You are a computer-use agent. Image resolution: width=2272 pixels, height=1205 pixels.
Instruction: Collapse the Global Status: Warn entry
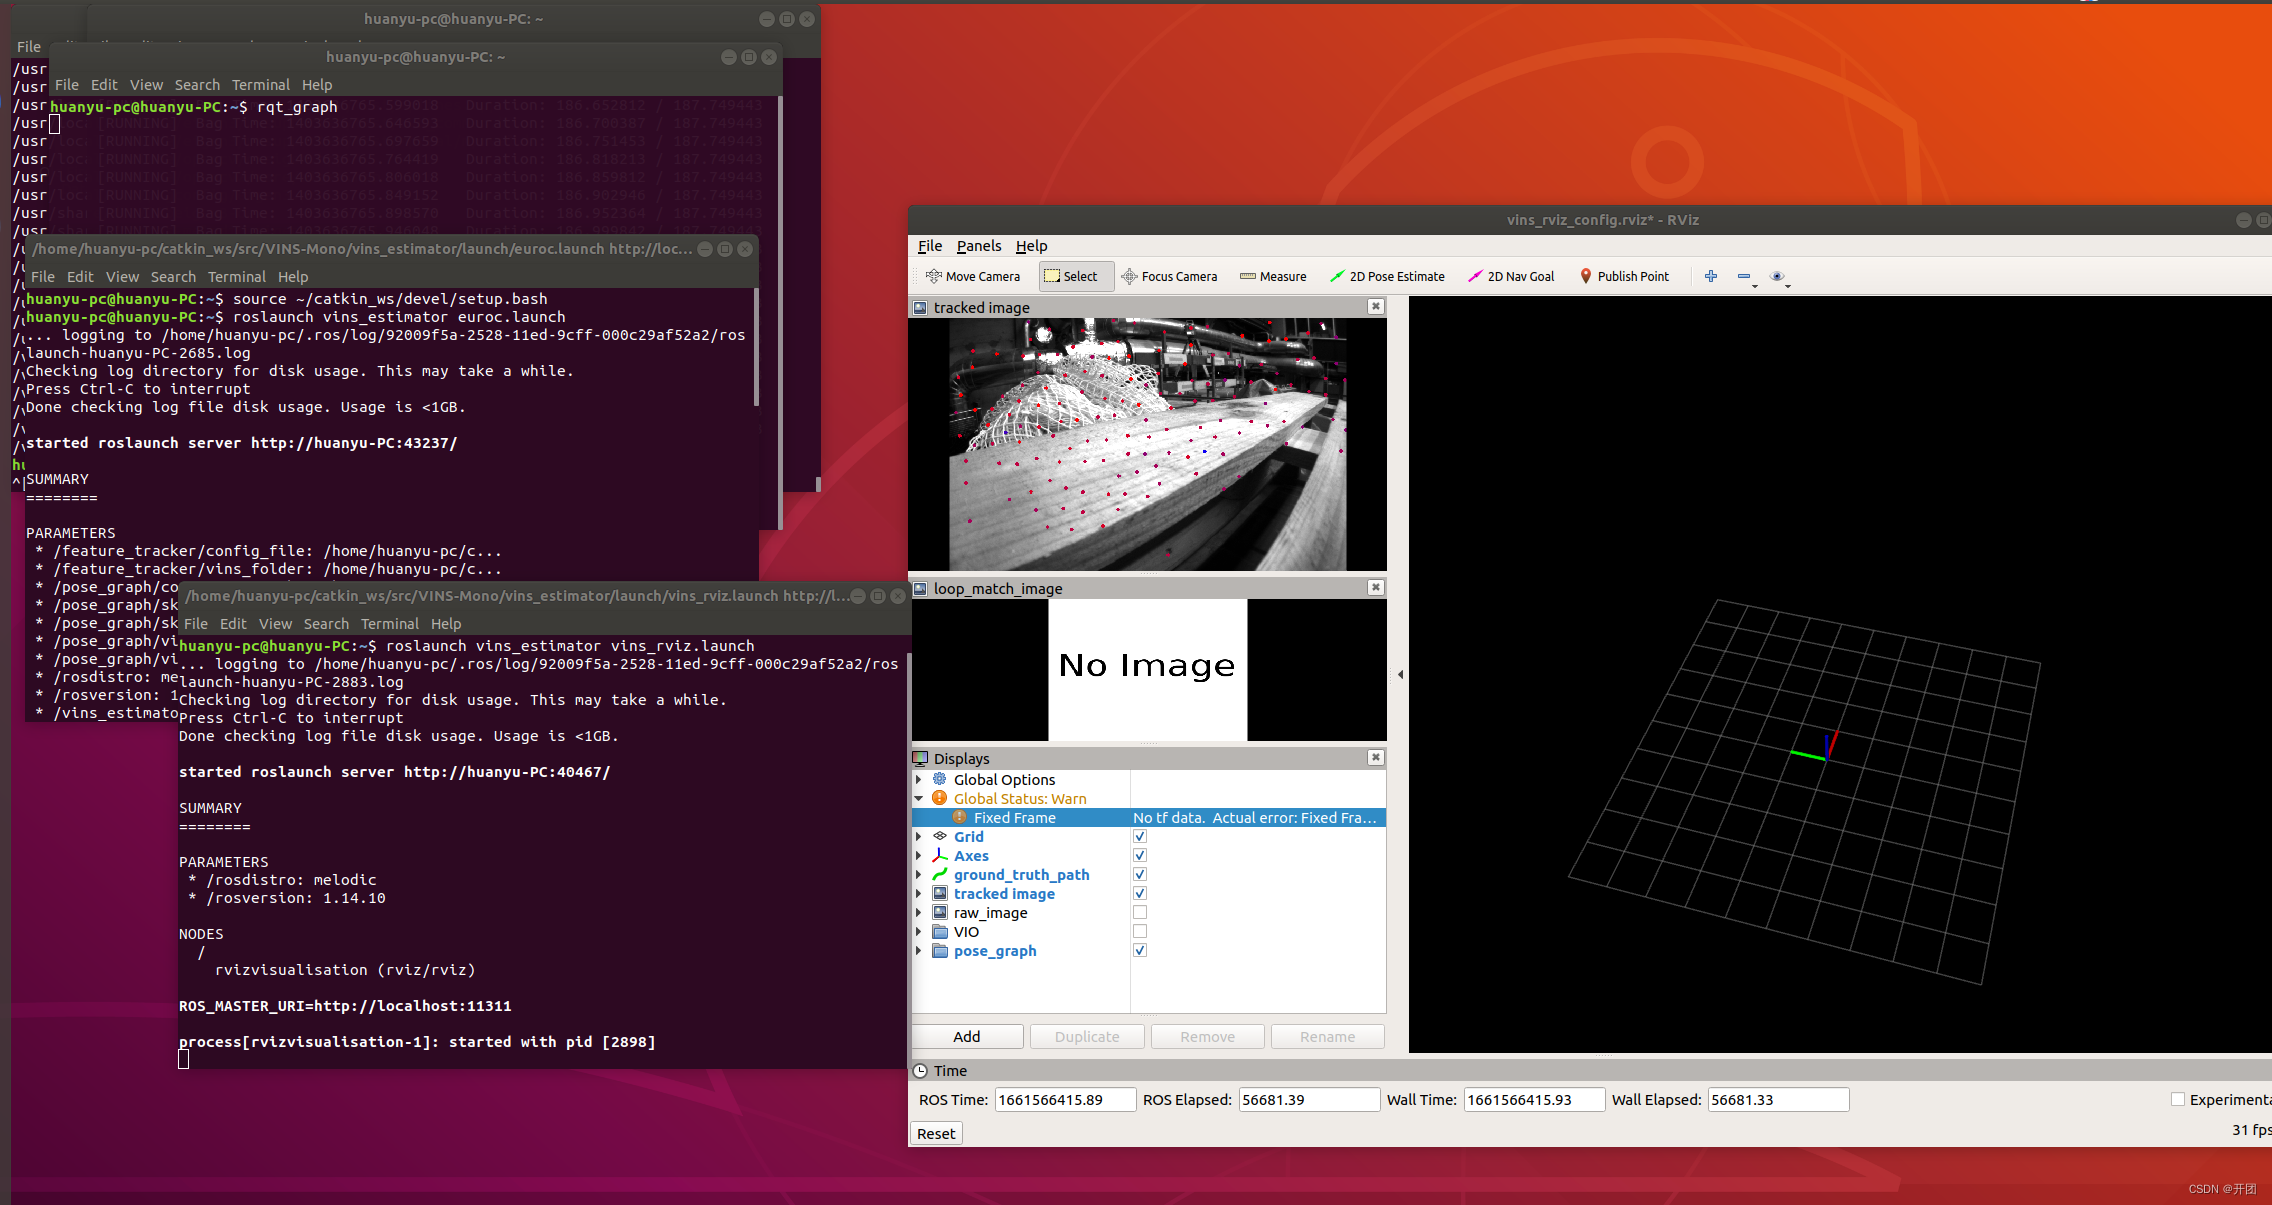[x=920, y=798]
